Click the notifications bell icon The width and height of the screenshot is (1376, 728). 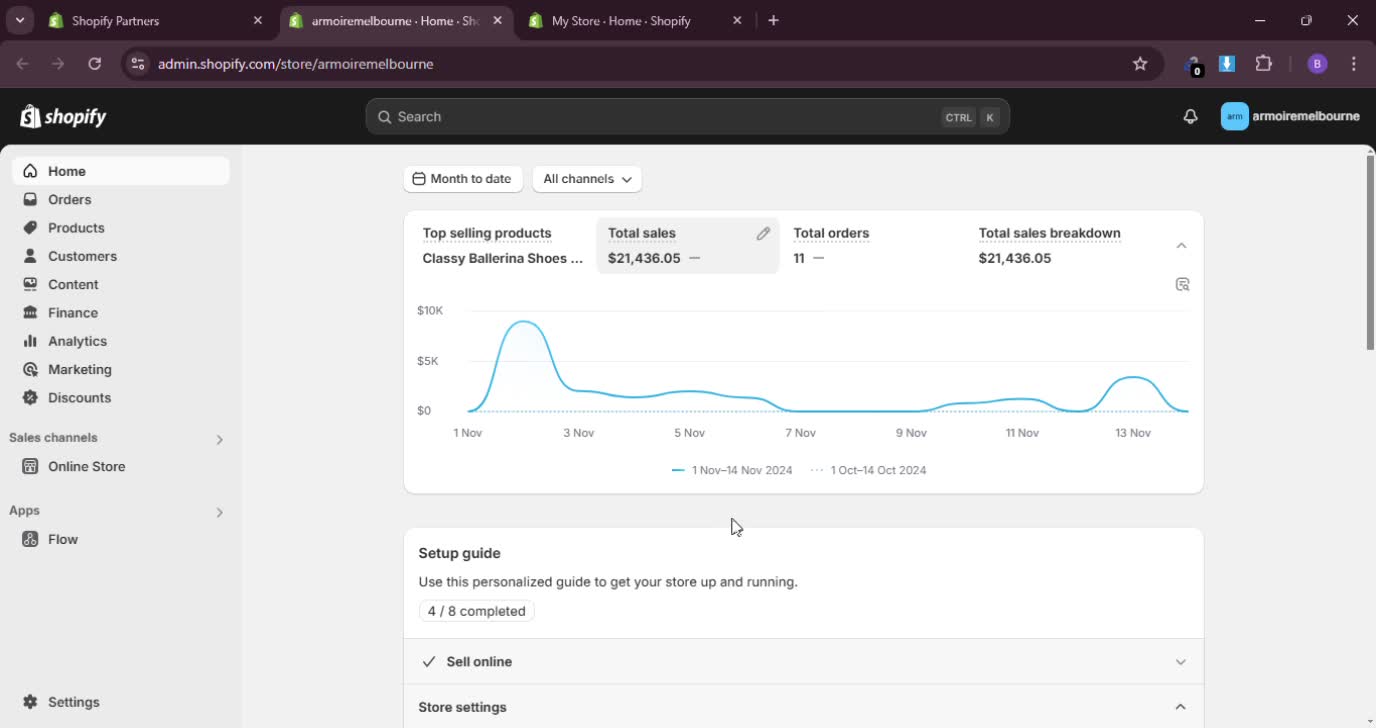pyautogui.click(x=1190, y=117)
